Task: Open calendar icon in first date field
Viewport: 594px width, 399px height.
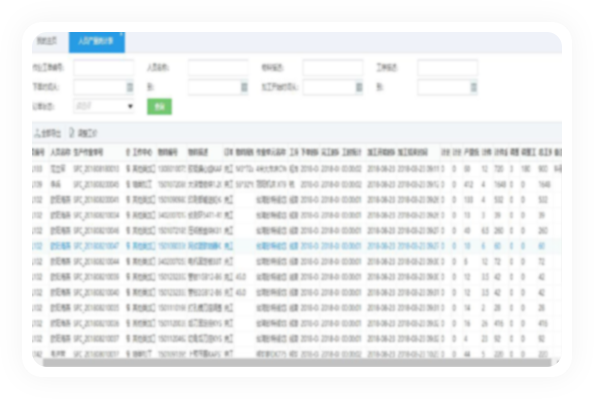Action: [130, 87]
